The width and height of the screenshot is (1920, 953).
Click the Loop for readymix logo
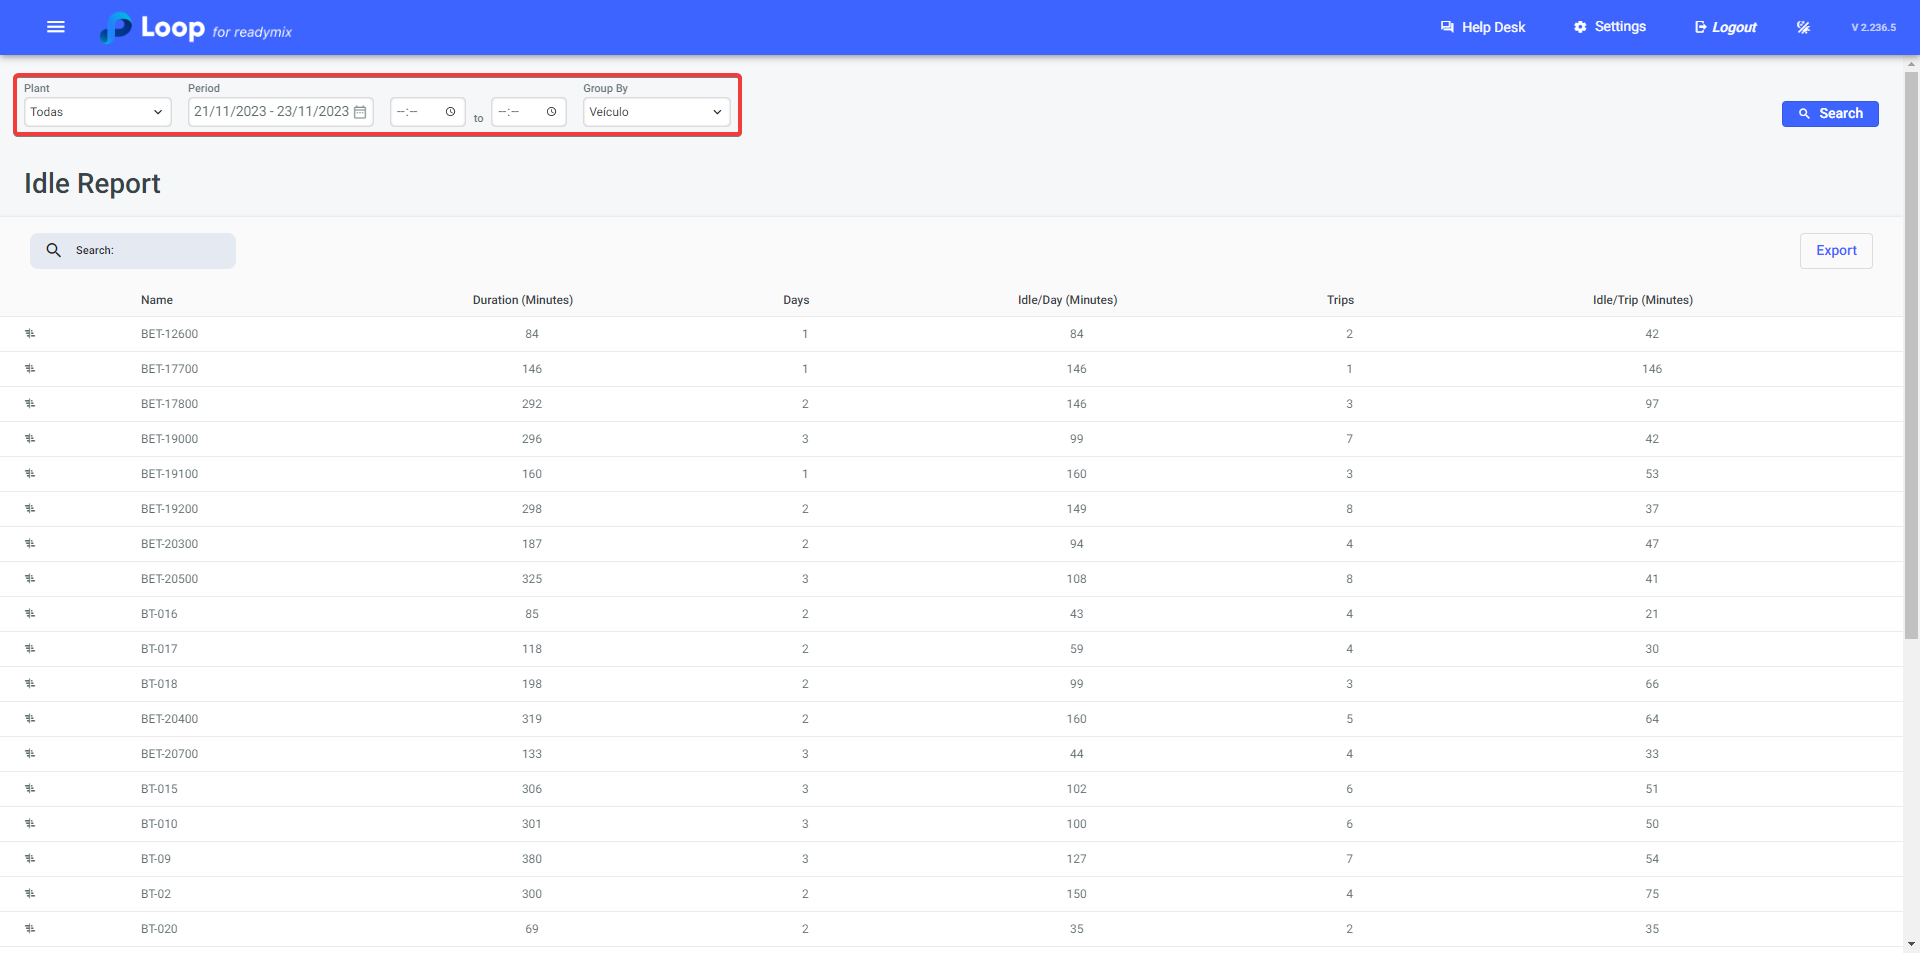pyautogui.click(x=196, y=28)
